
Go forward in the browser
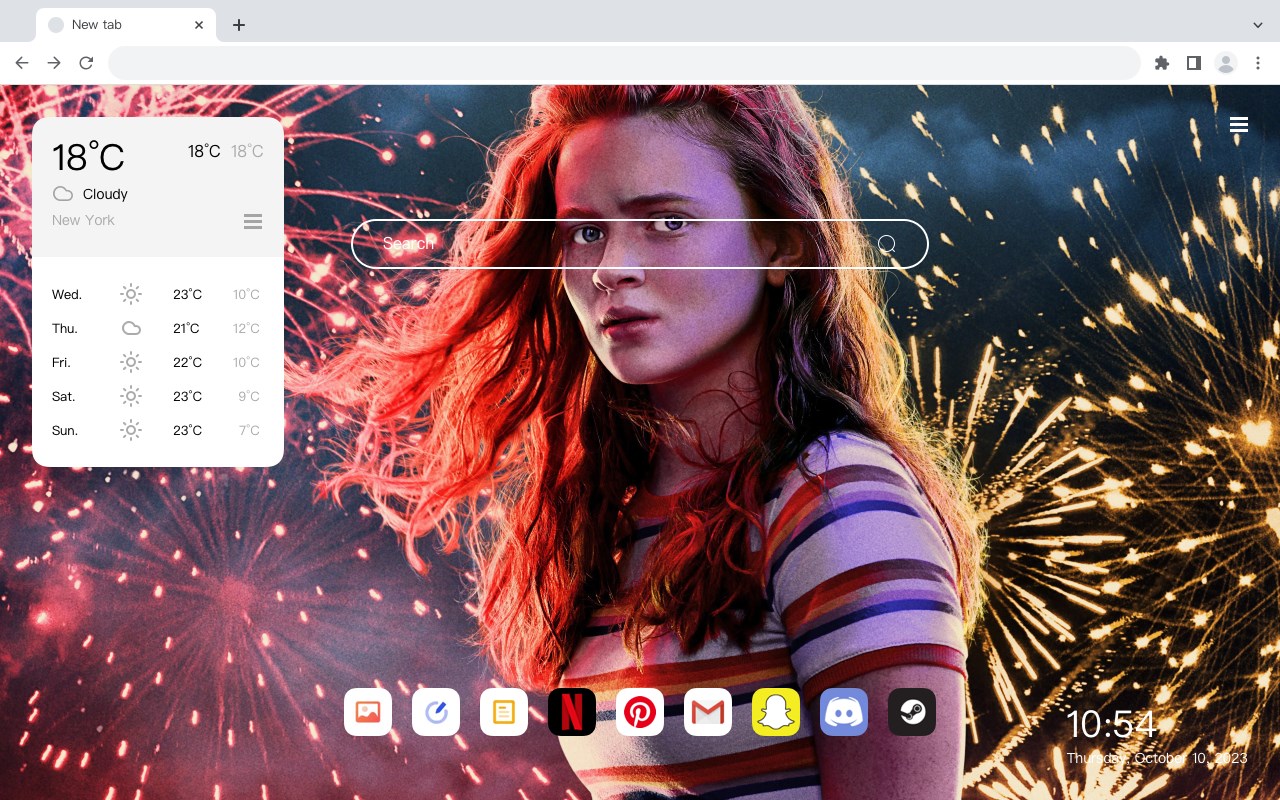pos(54,63)
